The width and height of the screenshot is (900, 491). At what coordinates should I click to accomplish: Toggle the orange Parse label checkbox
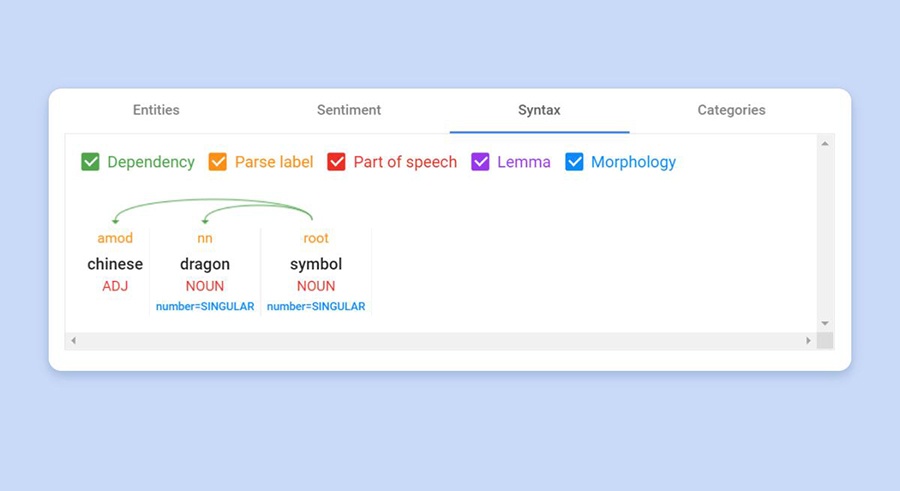tap(218, 162)
